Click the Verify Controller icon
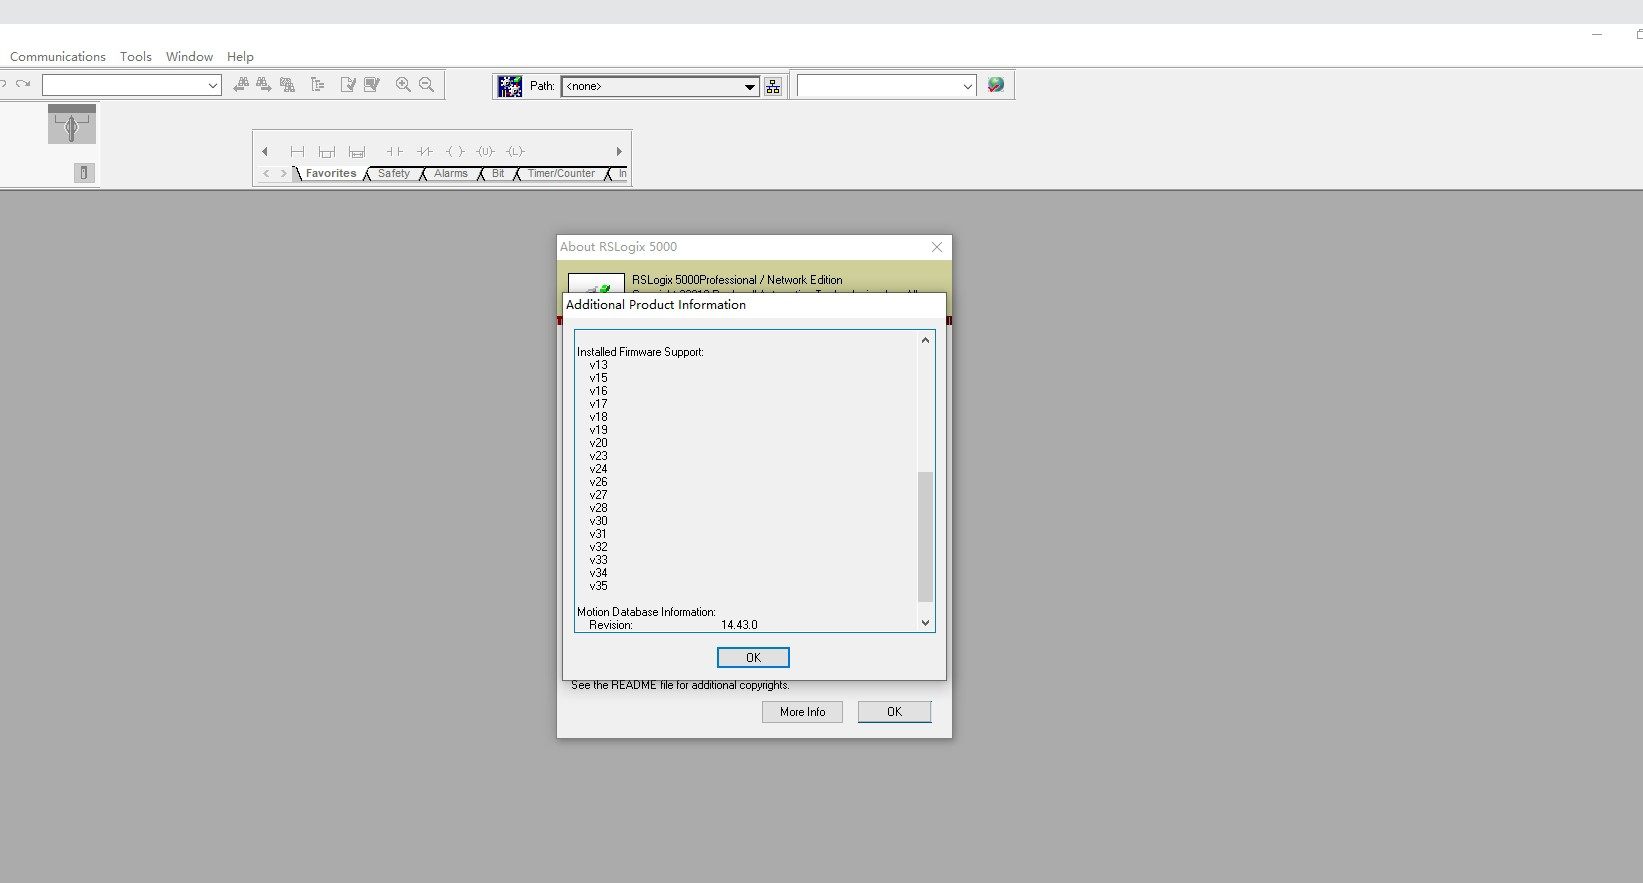This screenshot has height=883, width=1643. pyautogui.click(x=372, y=85)
